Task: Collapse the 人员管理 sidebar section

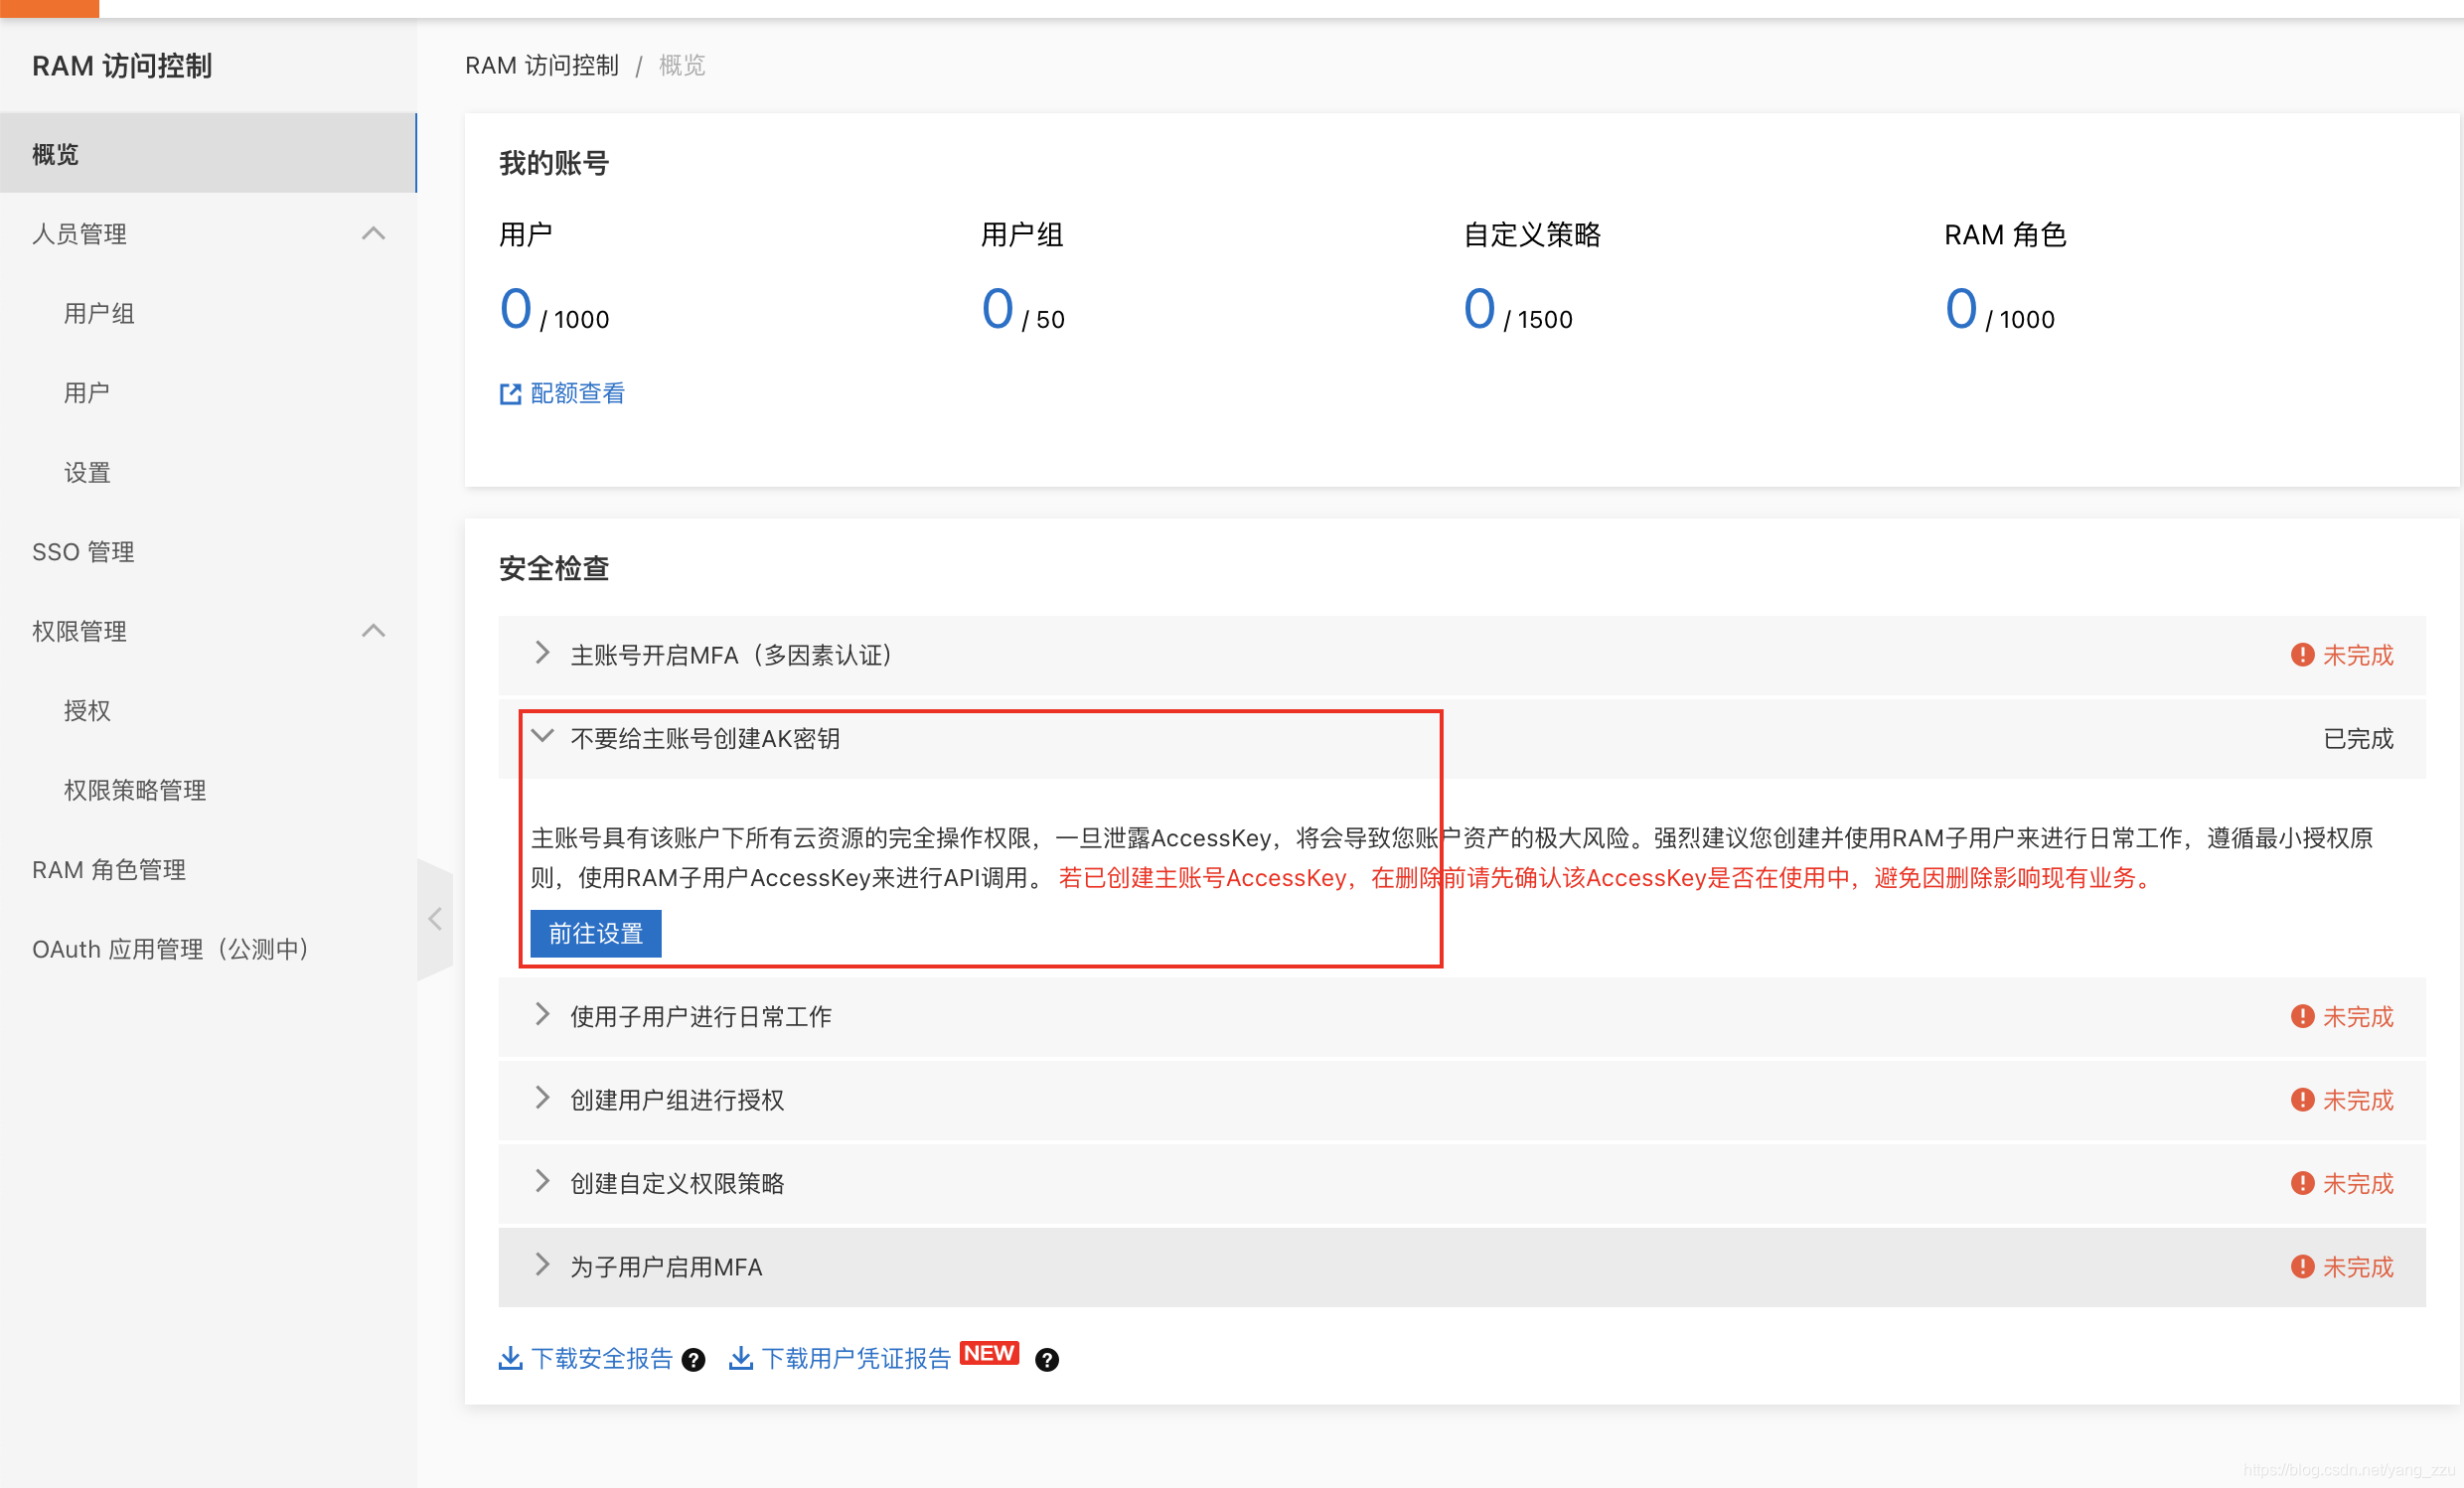Action: click(x=374, y=233)
